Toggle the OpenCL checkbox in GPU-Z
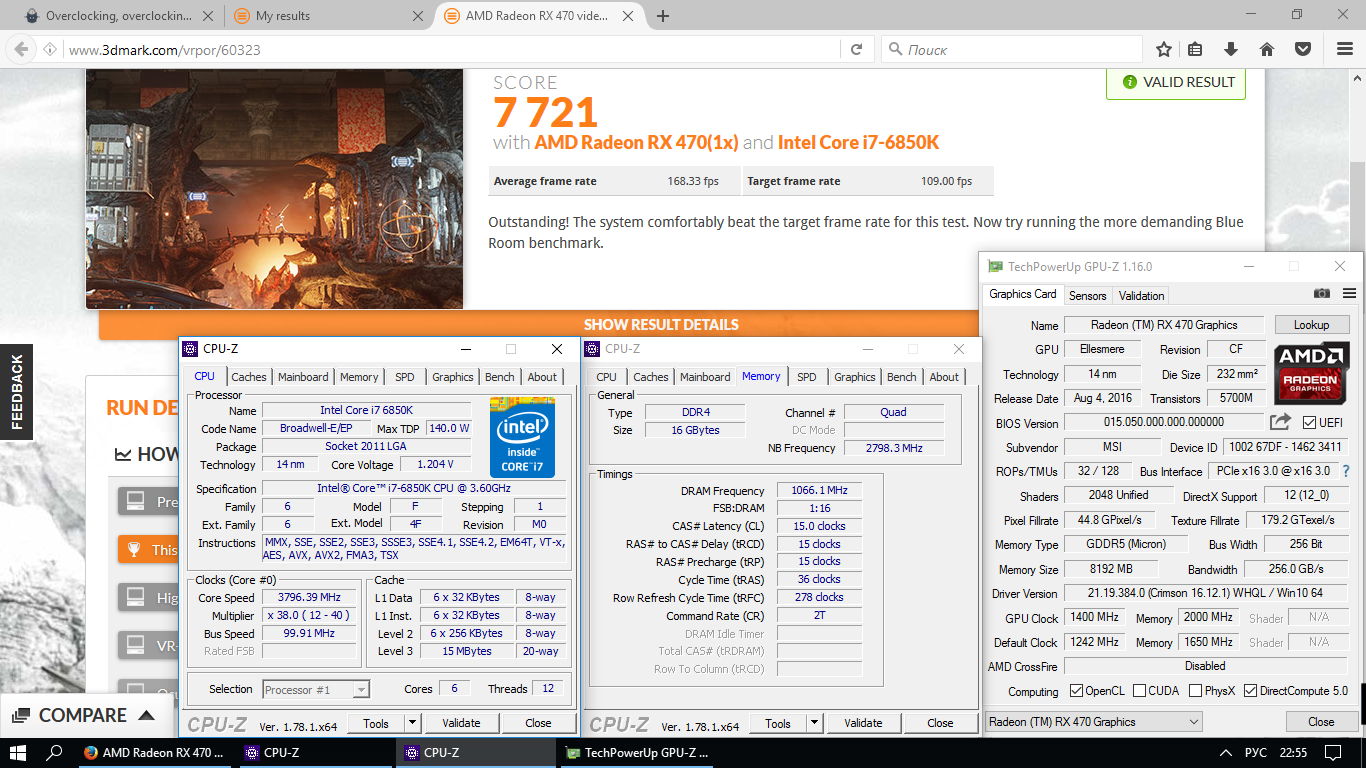 [1076, 691]
